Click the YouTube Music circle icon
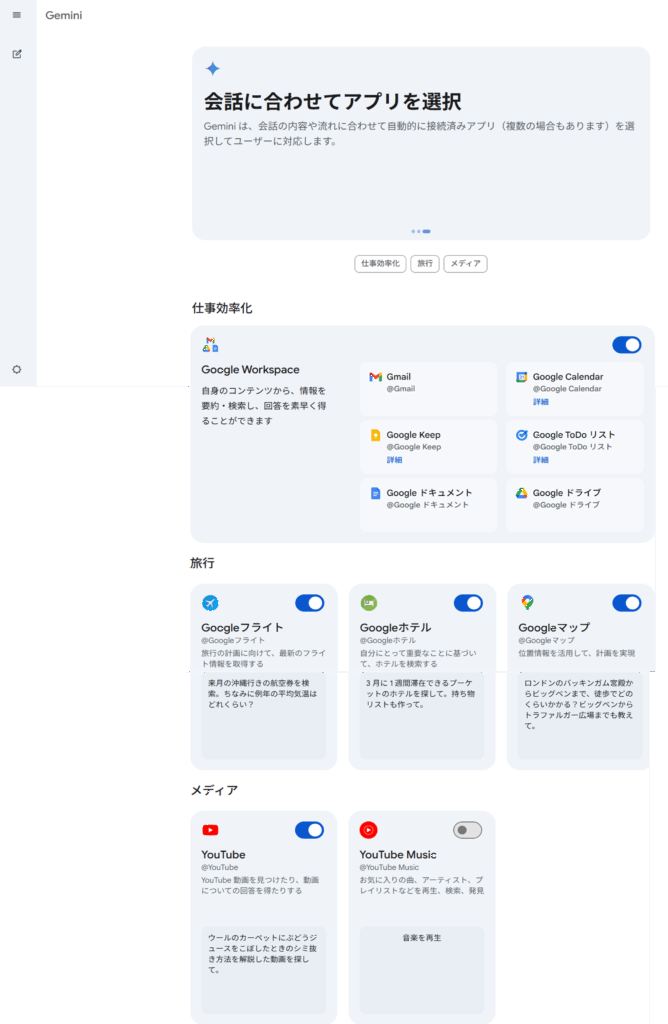The width and height of the screenshot is (668, 1024). click(369, 830)
